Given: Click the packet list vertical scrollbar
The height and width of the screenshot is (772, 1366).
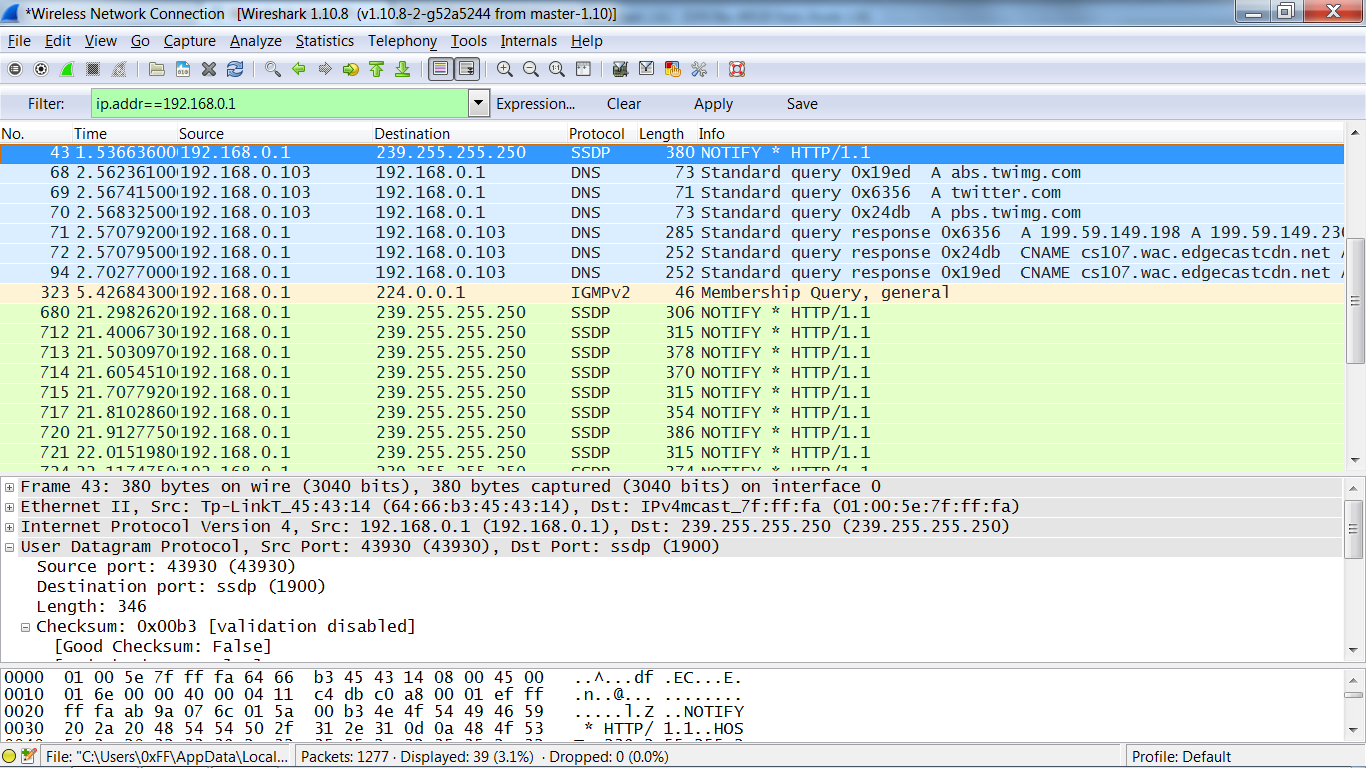Looking at the screenshot, I should click(x=1356, y=300).
